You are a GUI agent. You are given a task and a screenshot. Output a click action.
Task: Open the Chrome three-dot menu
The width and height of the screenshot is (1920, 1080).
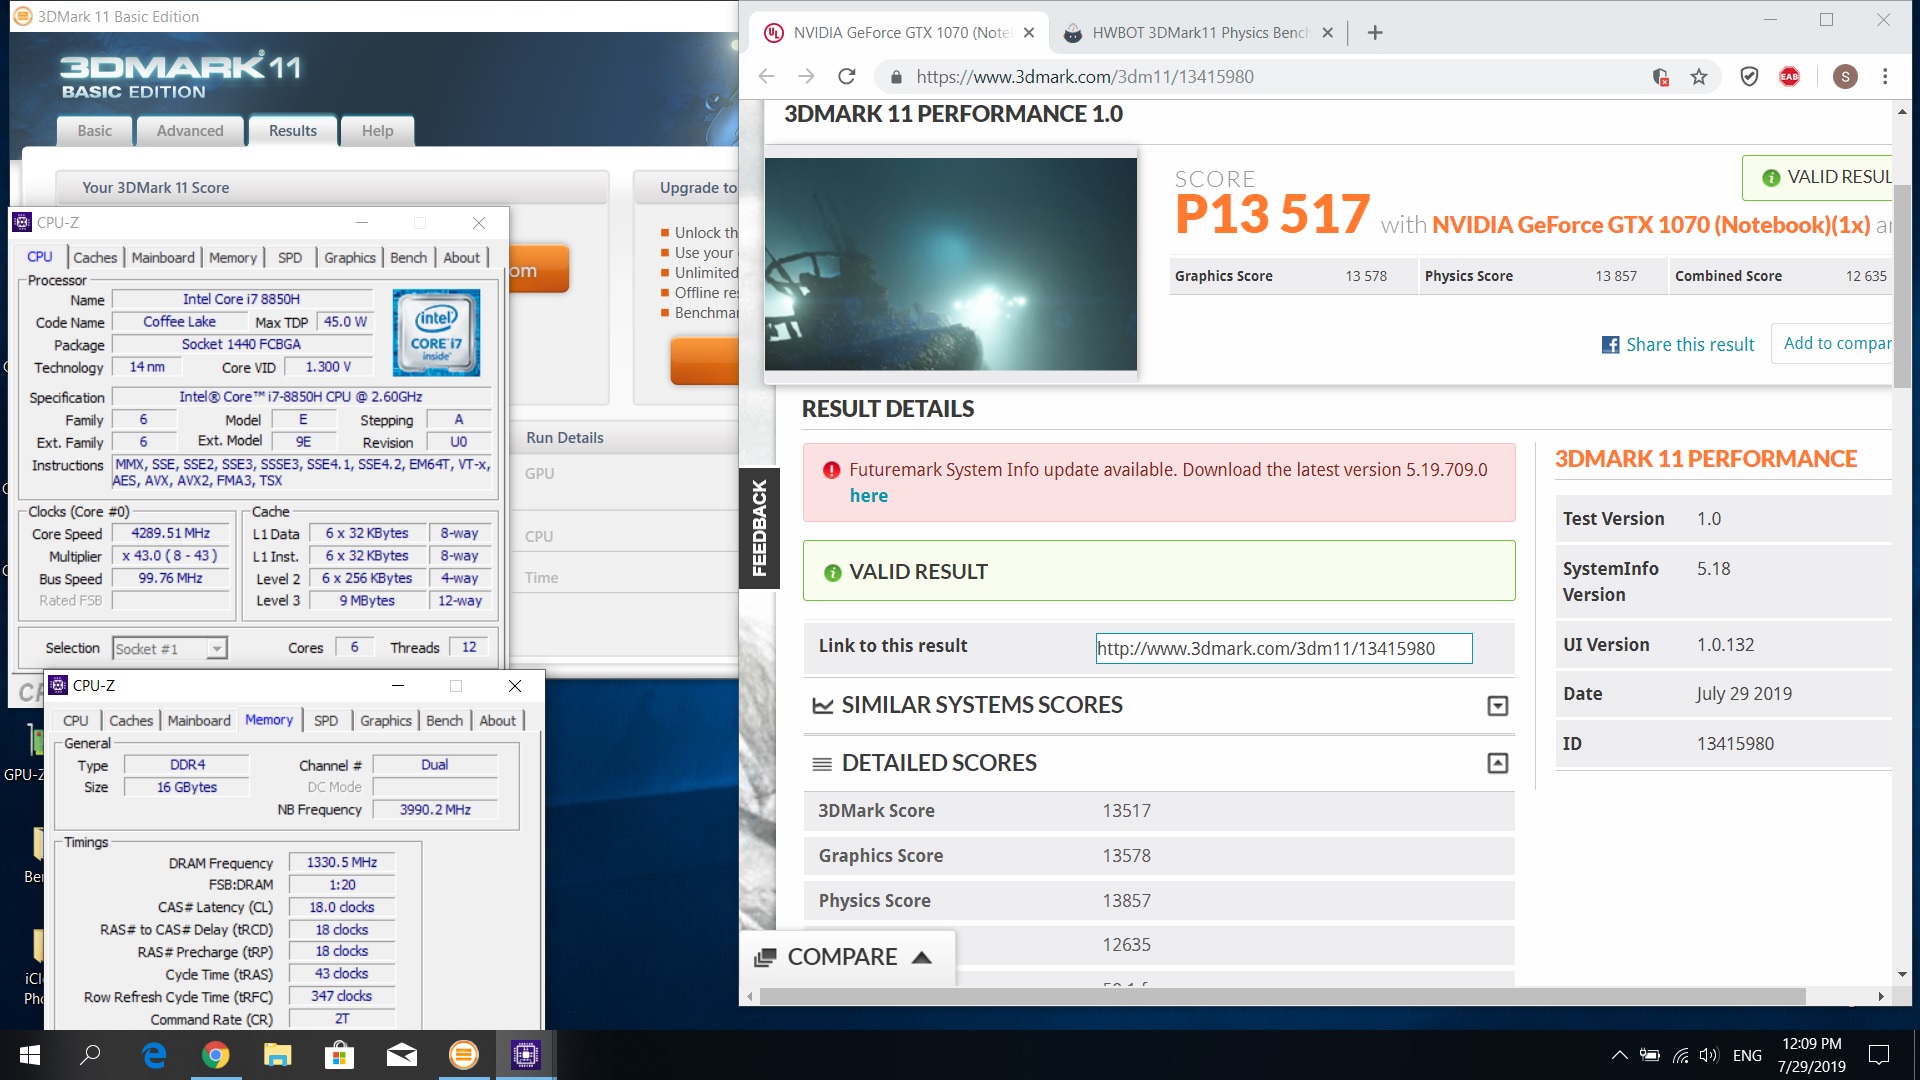click(1885, 76)
